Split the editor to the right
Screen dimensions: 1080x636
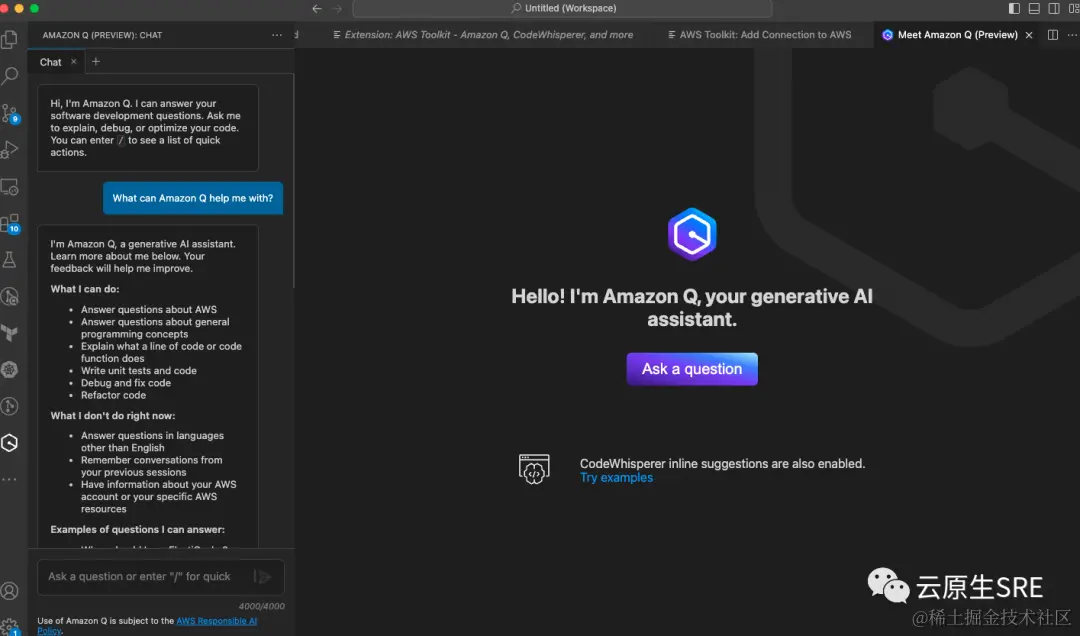[1052, 34]
